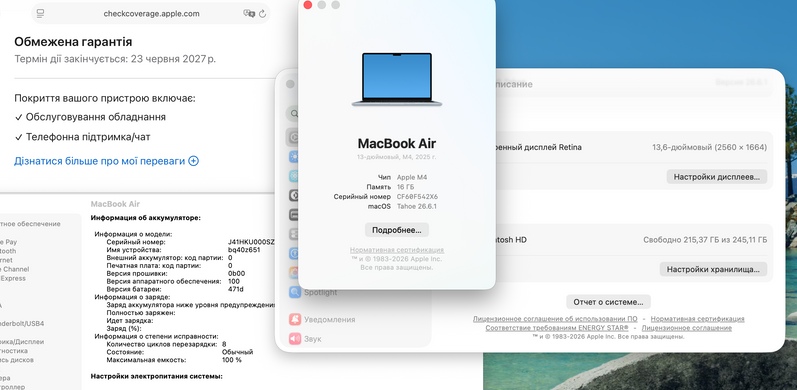Close the About This Mac window

[308, 5]
